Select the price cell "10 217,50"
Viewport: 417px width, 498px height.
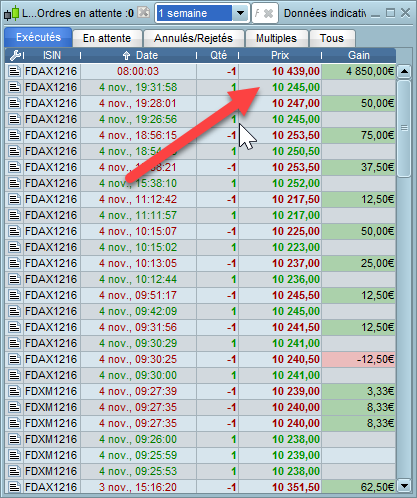(280, 199)
